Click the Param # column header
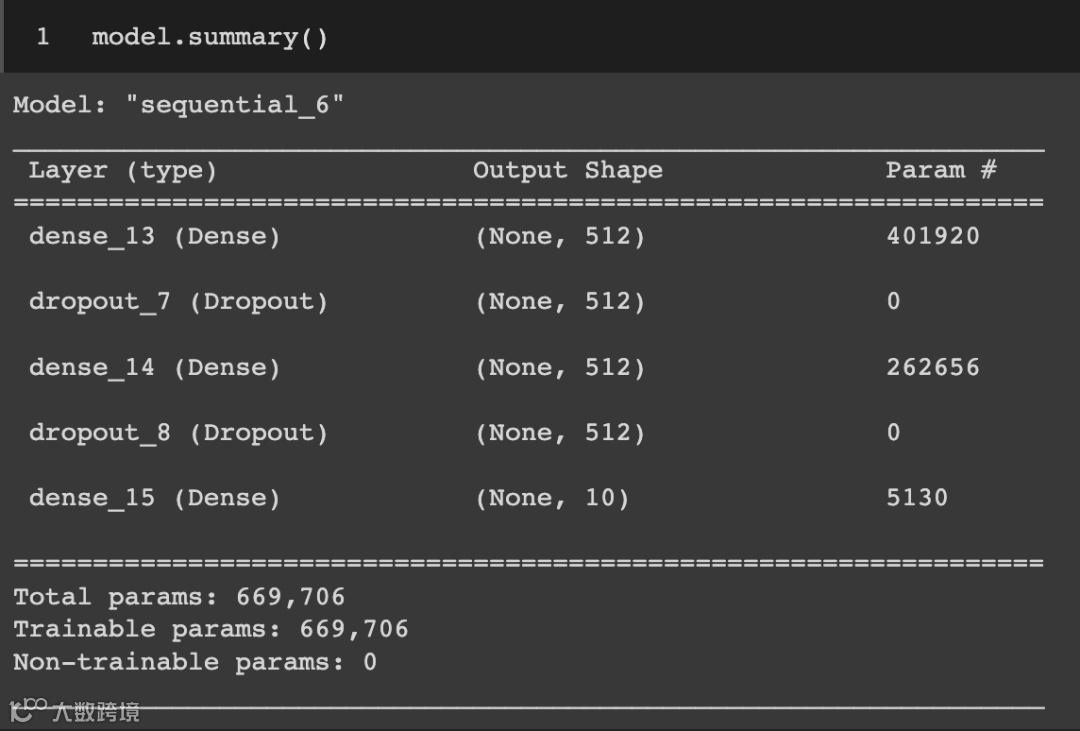 click(941, 169)
